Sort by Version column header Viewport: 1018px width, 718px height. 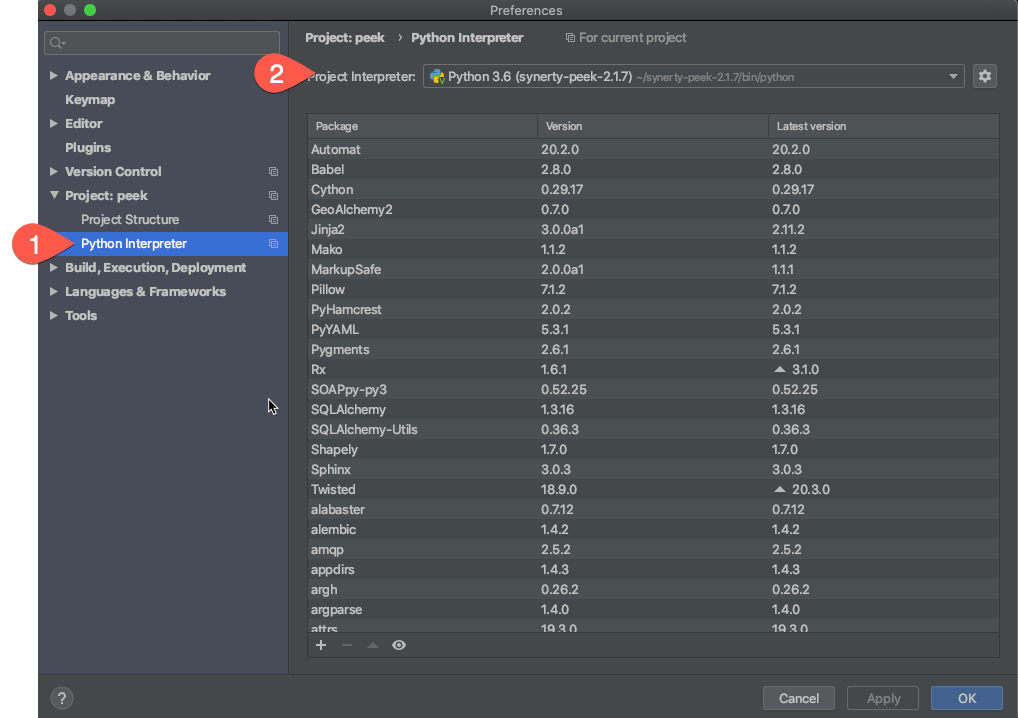coord(652,126)
